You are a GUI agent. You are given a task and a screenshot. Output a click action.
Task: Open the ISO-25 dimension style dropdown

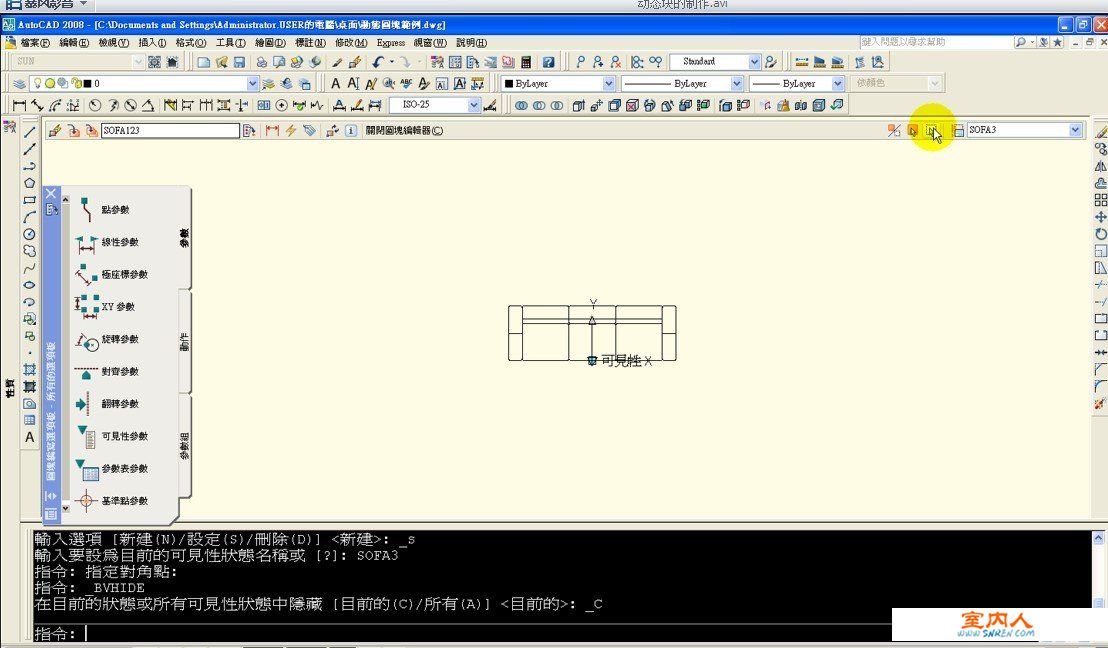click(473, 105)
